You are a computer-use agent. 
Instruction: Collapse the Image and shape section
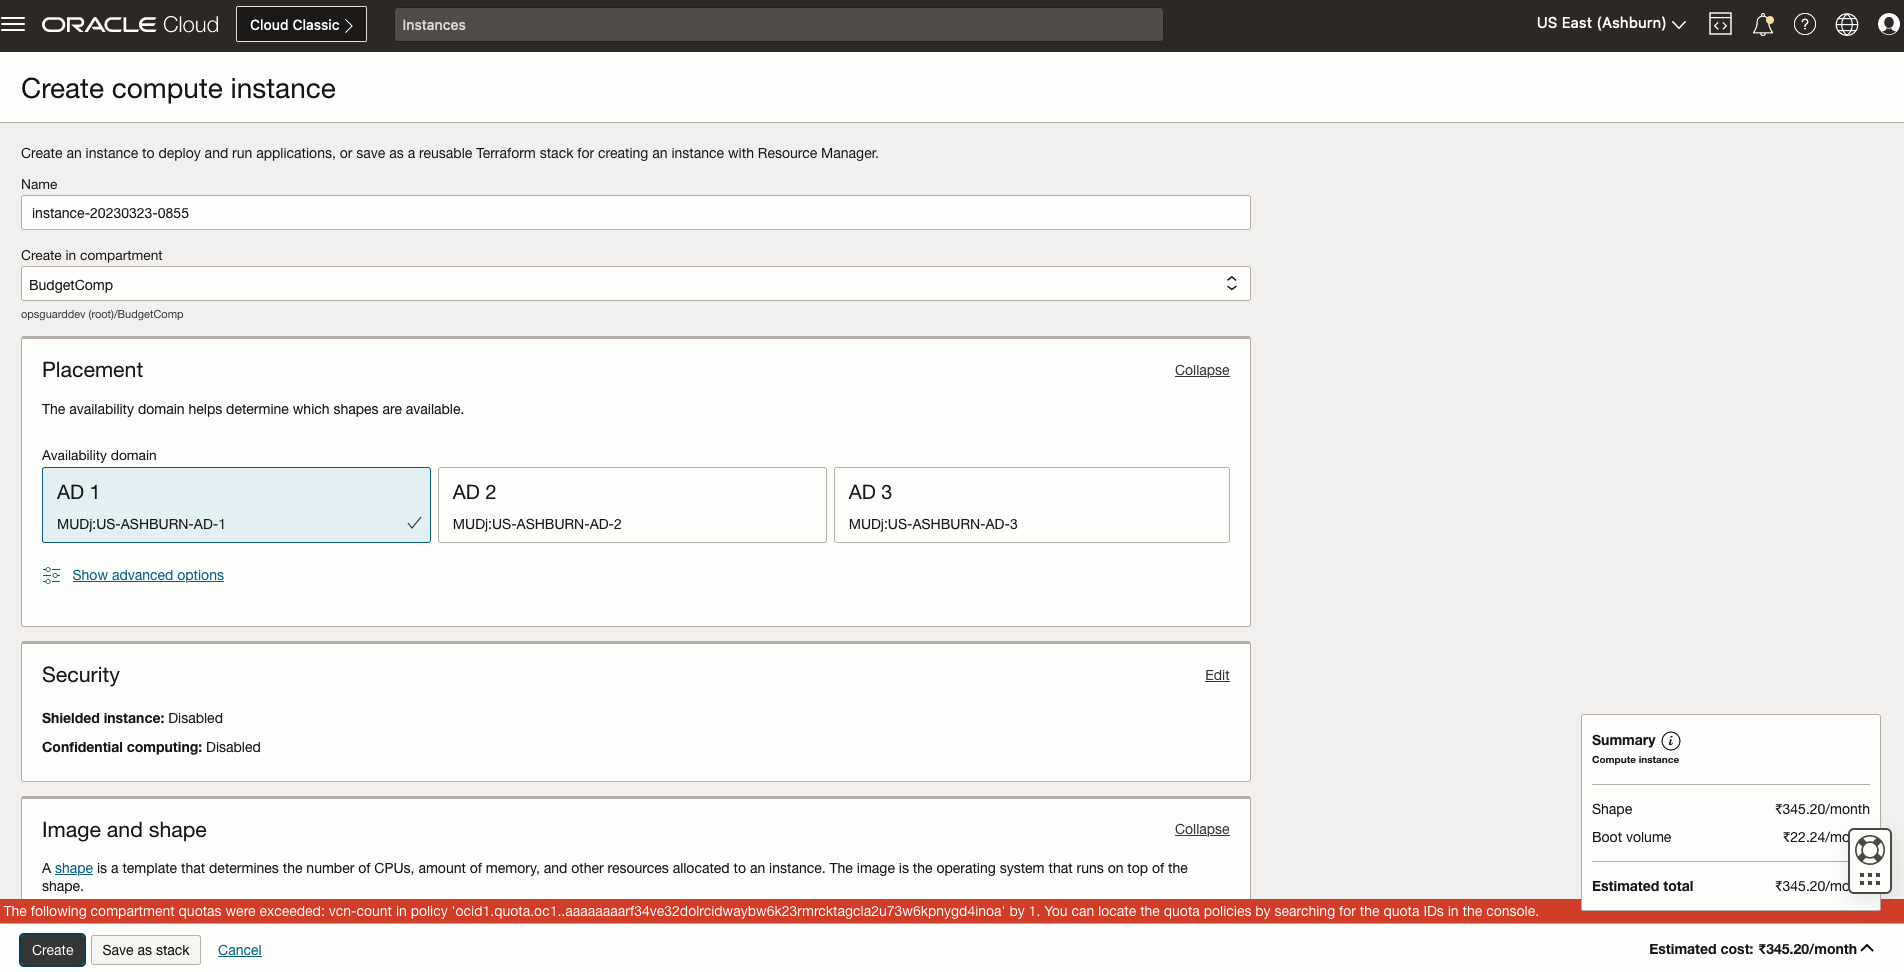[x=1202, y=829]
